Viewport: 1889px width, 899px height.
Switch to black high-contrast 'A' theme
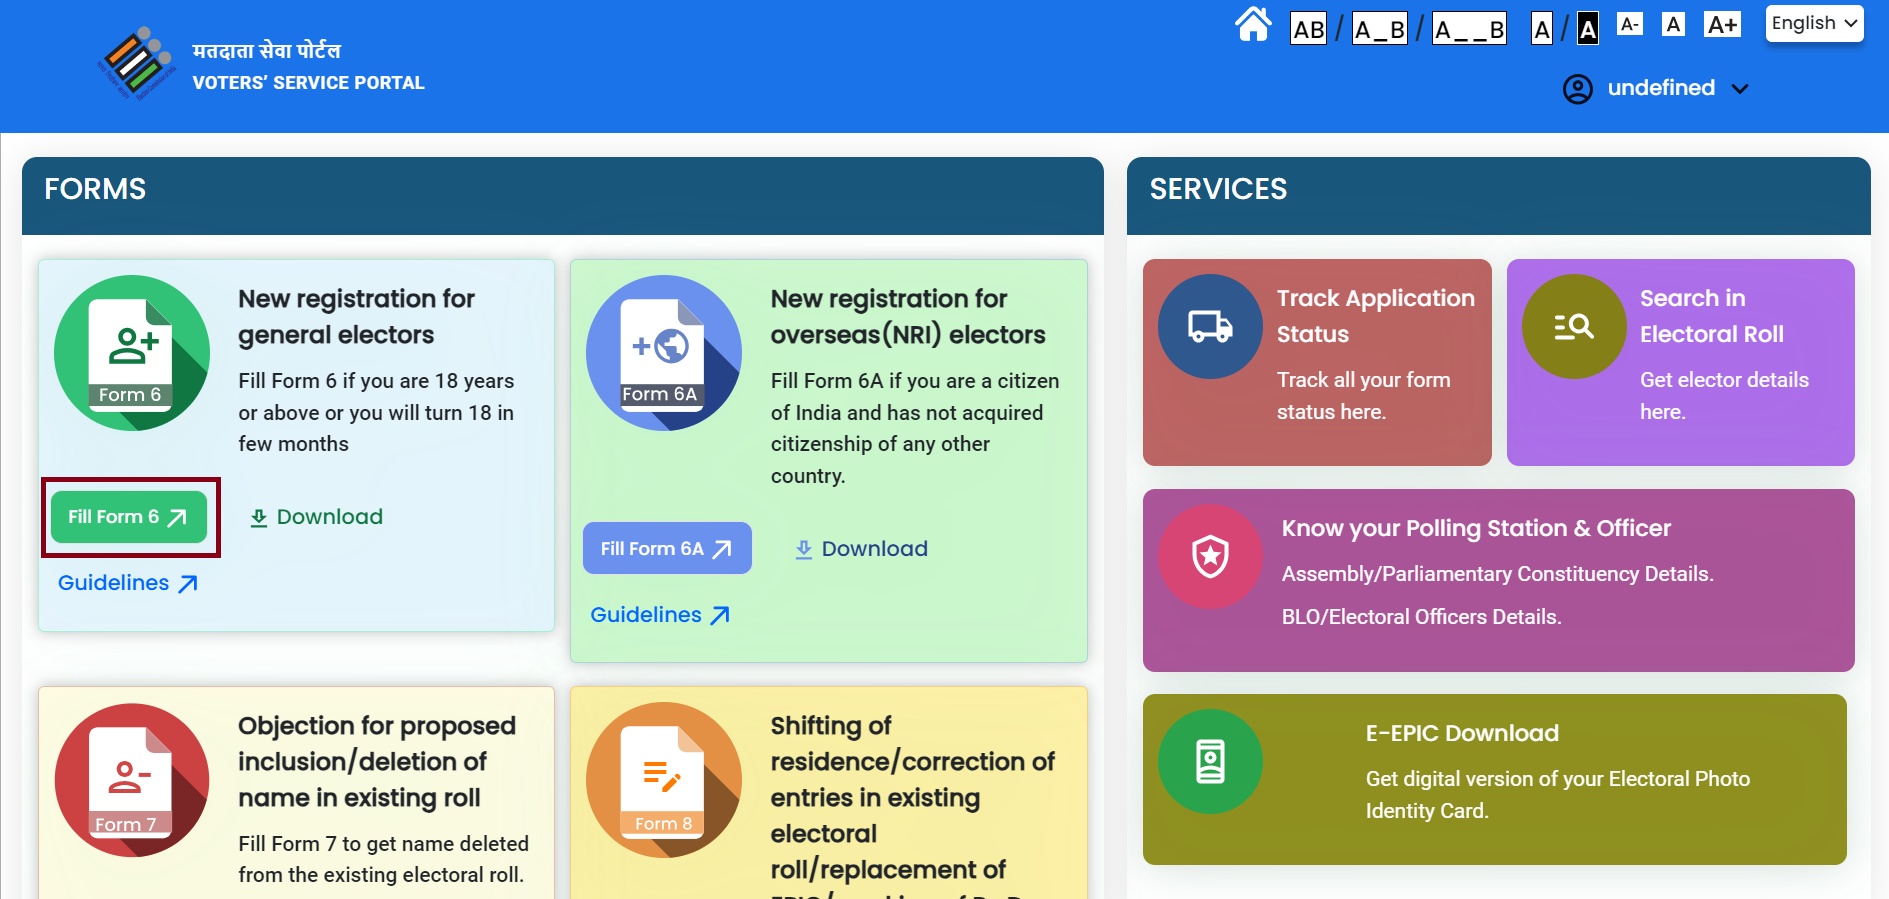(1587, 29)
